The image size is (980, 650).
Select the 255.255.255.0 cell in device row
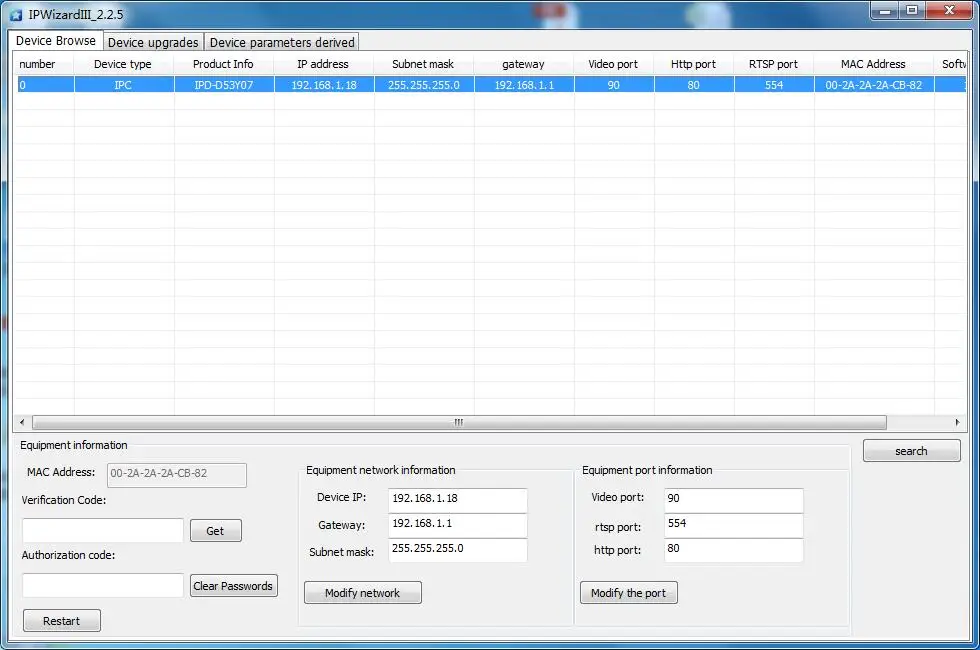[424, 84]
